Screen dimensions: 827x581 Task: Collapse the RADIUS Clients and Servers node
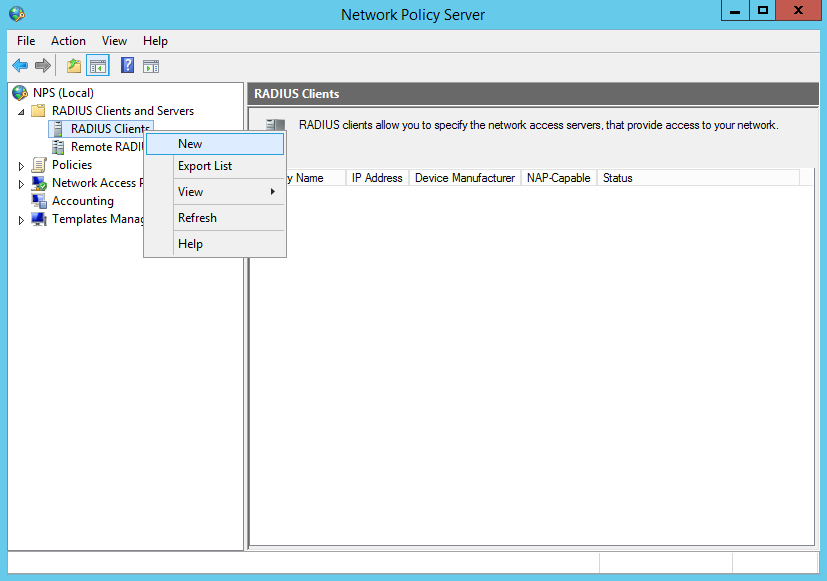coord(22,111)
